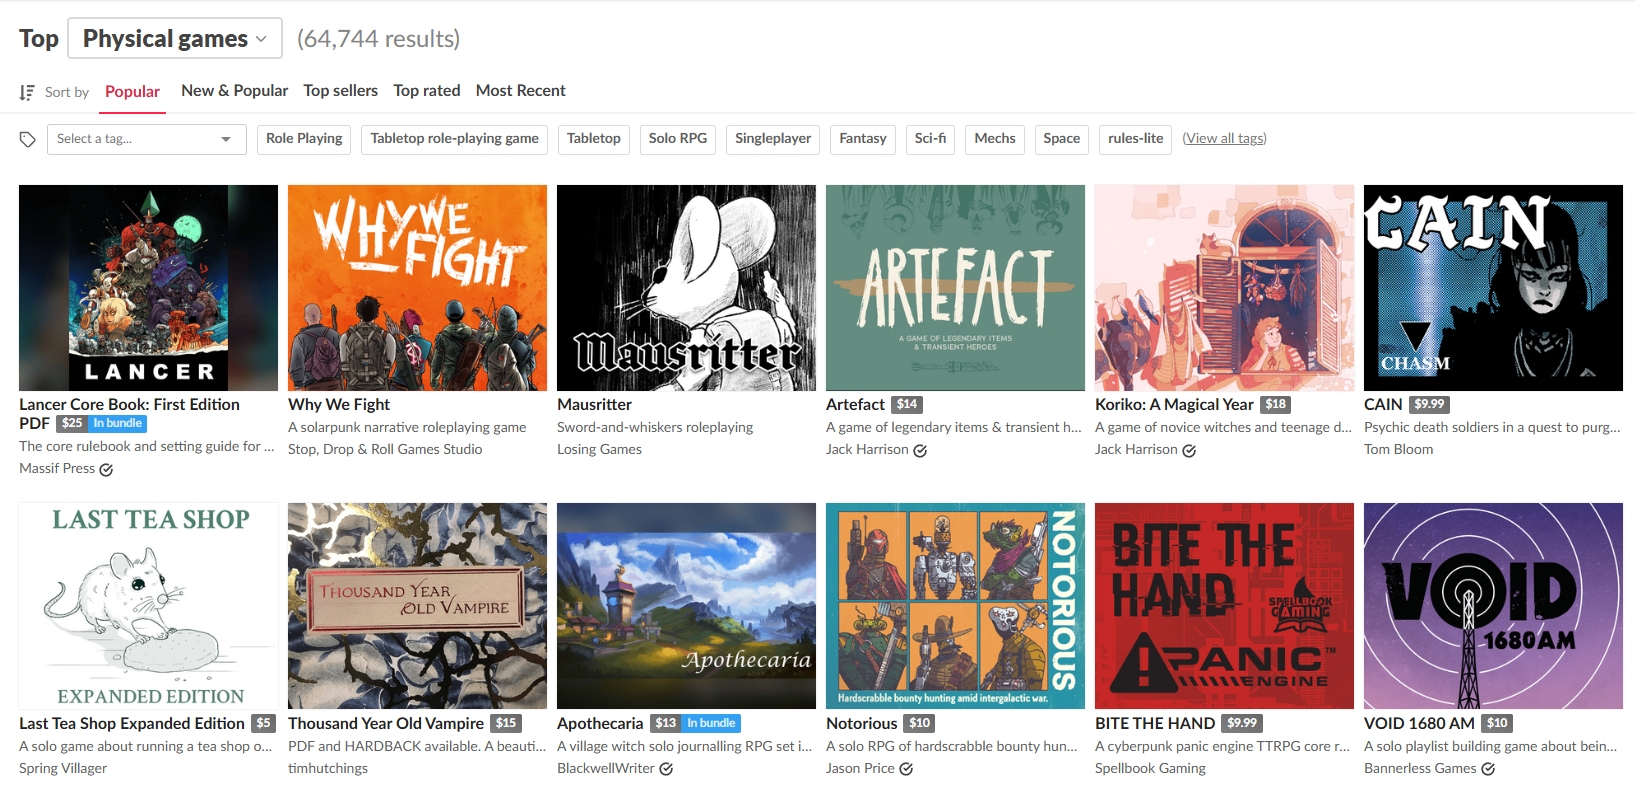1635x792 pixels.
Task: Open the View all tags link
Action: 1224,139
